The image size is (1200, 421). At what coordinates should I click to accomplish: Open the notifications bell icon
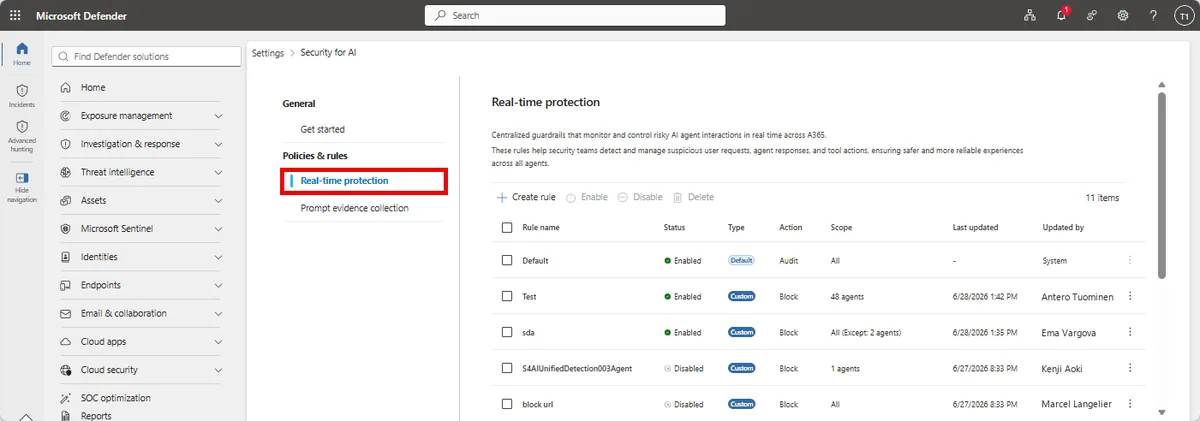(x=1061, y=16)
